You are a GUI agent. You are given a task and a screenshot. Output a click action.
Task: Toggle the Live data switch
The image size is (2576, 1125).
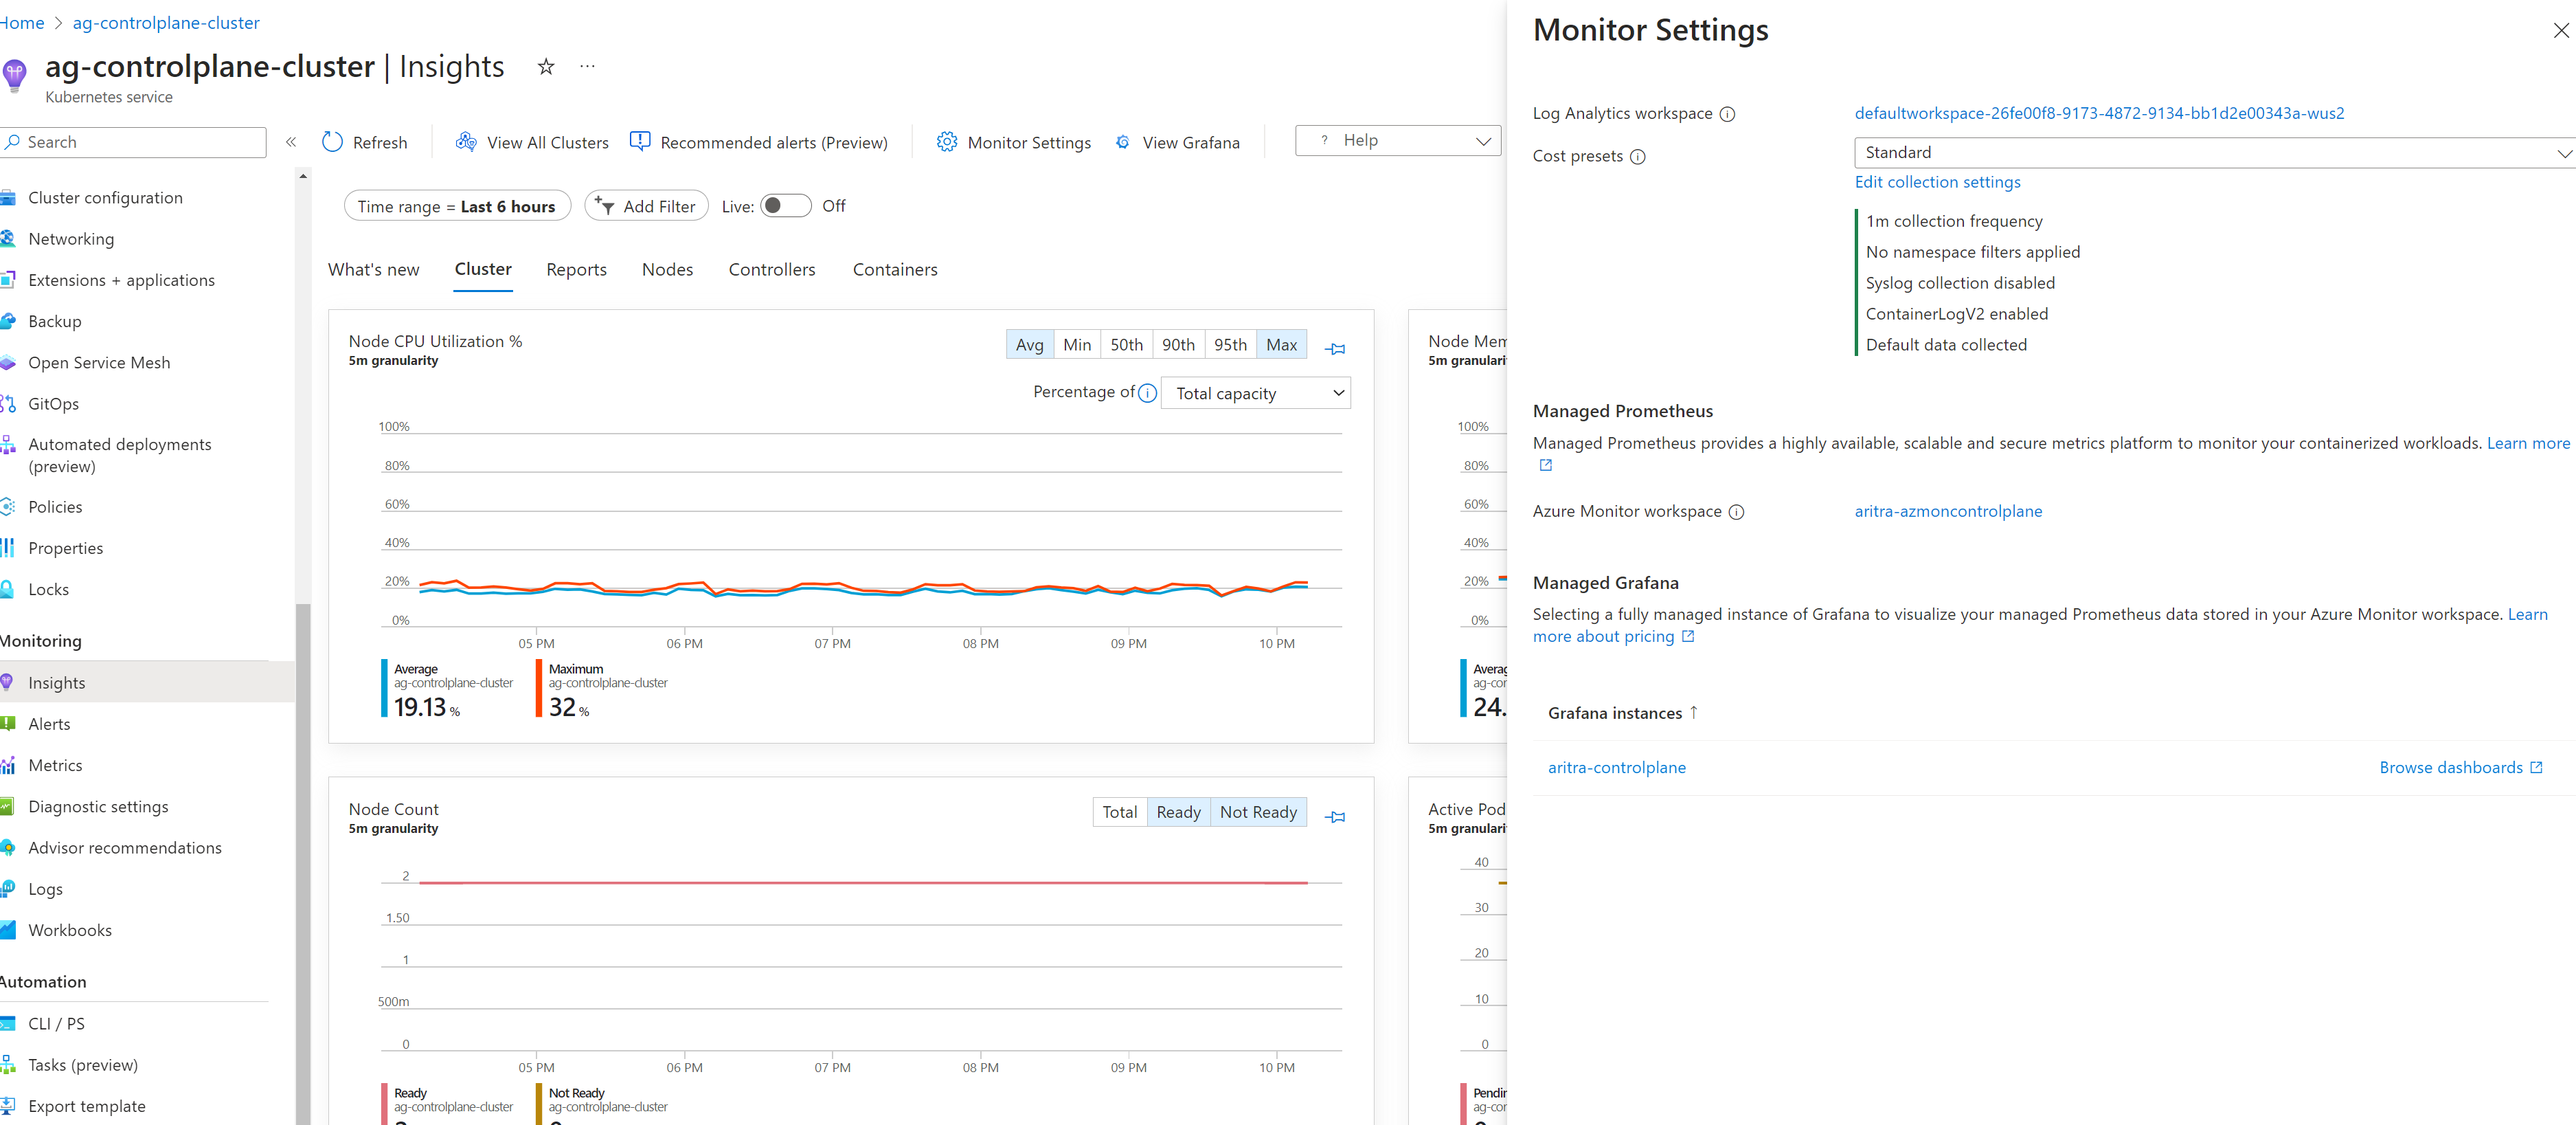tap(785, 206)
